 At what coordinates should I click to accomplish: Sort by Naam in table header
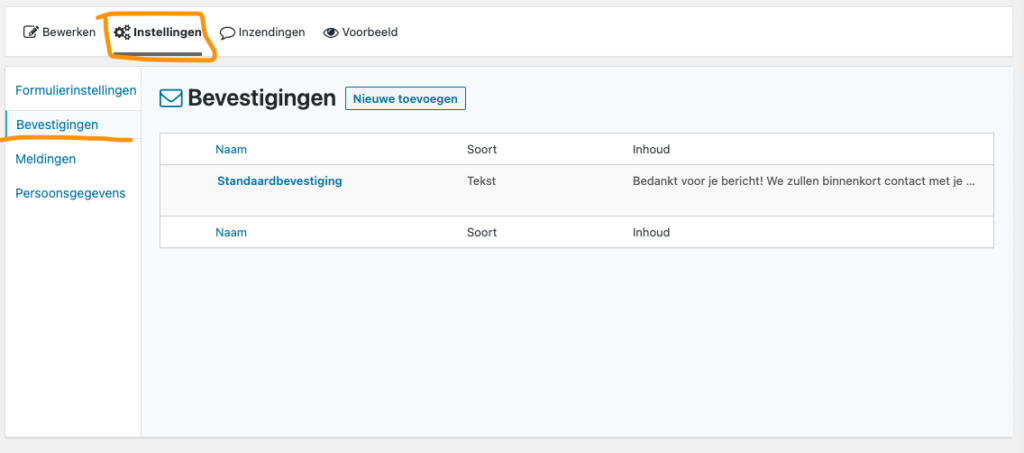click(x=231, y=149)
